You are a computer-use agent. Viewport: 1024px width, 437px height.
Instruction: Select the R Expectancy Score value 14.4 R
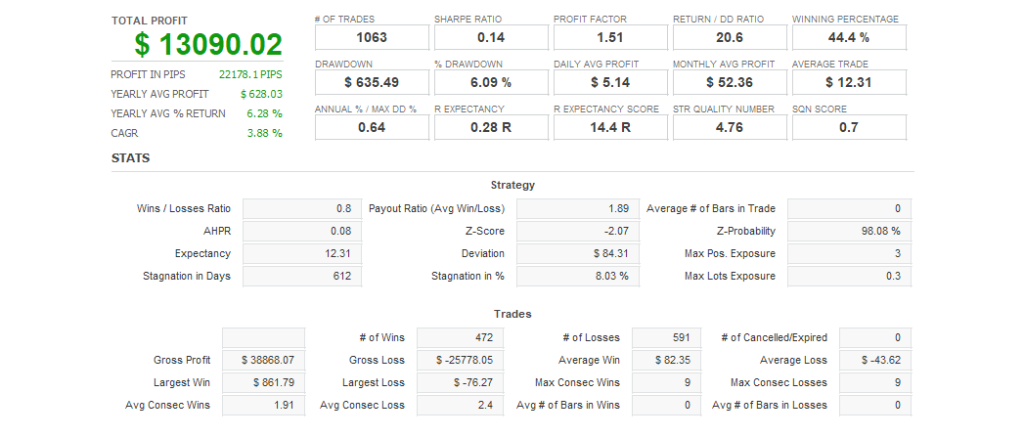tap(610, 127)
